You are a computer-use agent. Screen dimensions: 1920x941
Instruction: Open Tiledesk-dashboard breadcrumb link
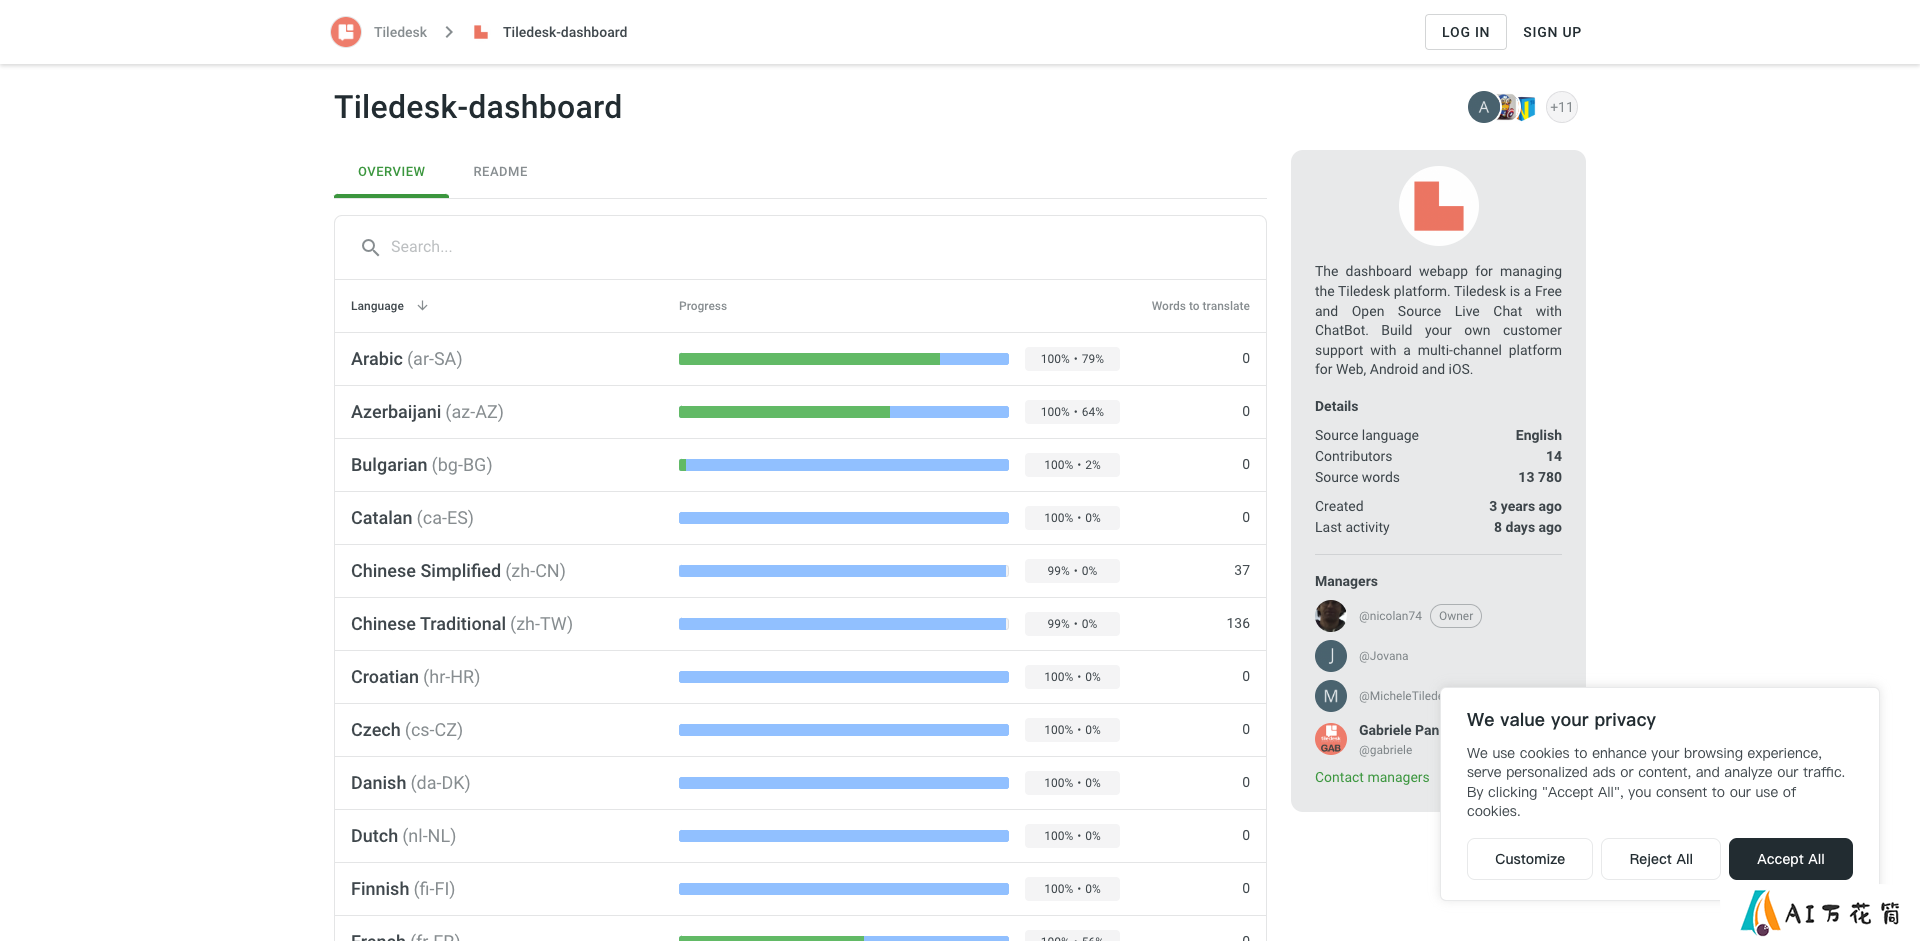point(565,32)
